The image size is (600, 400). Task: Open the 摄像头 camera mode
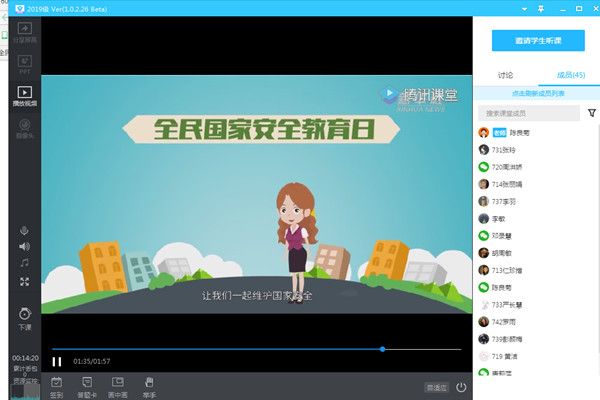click(25, 129)
